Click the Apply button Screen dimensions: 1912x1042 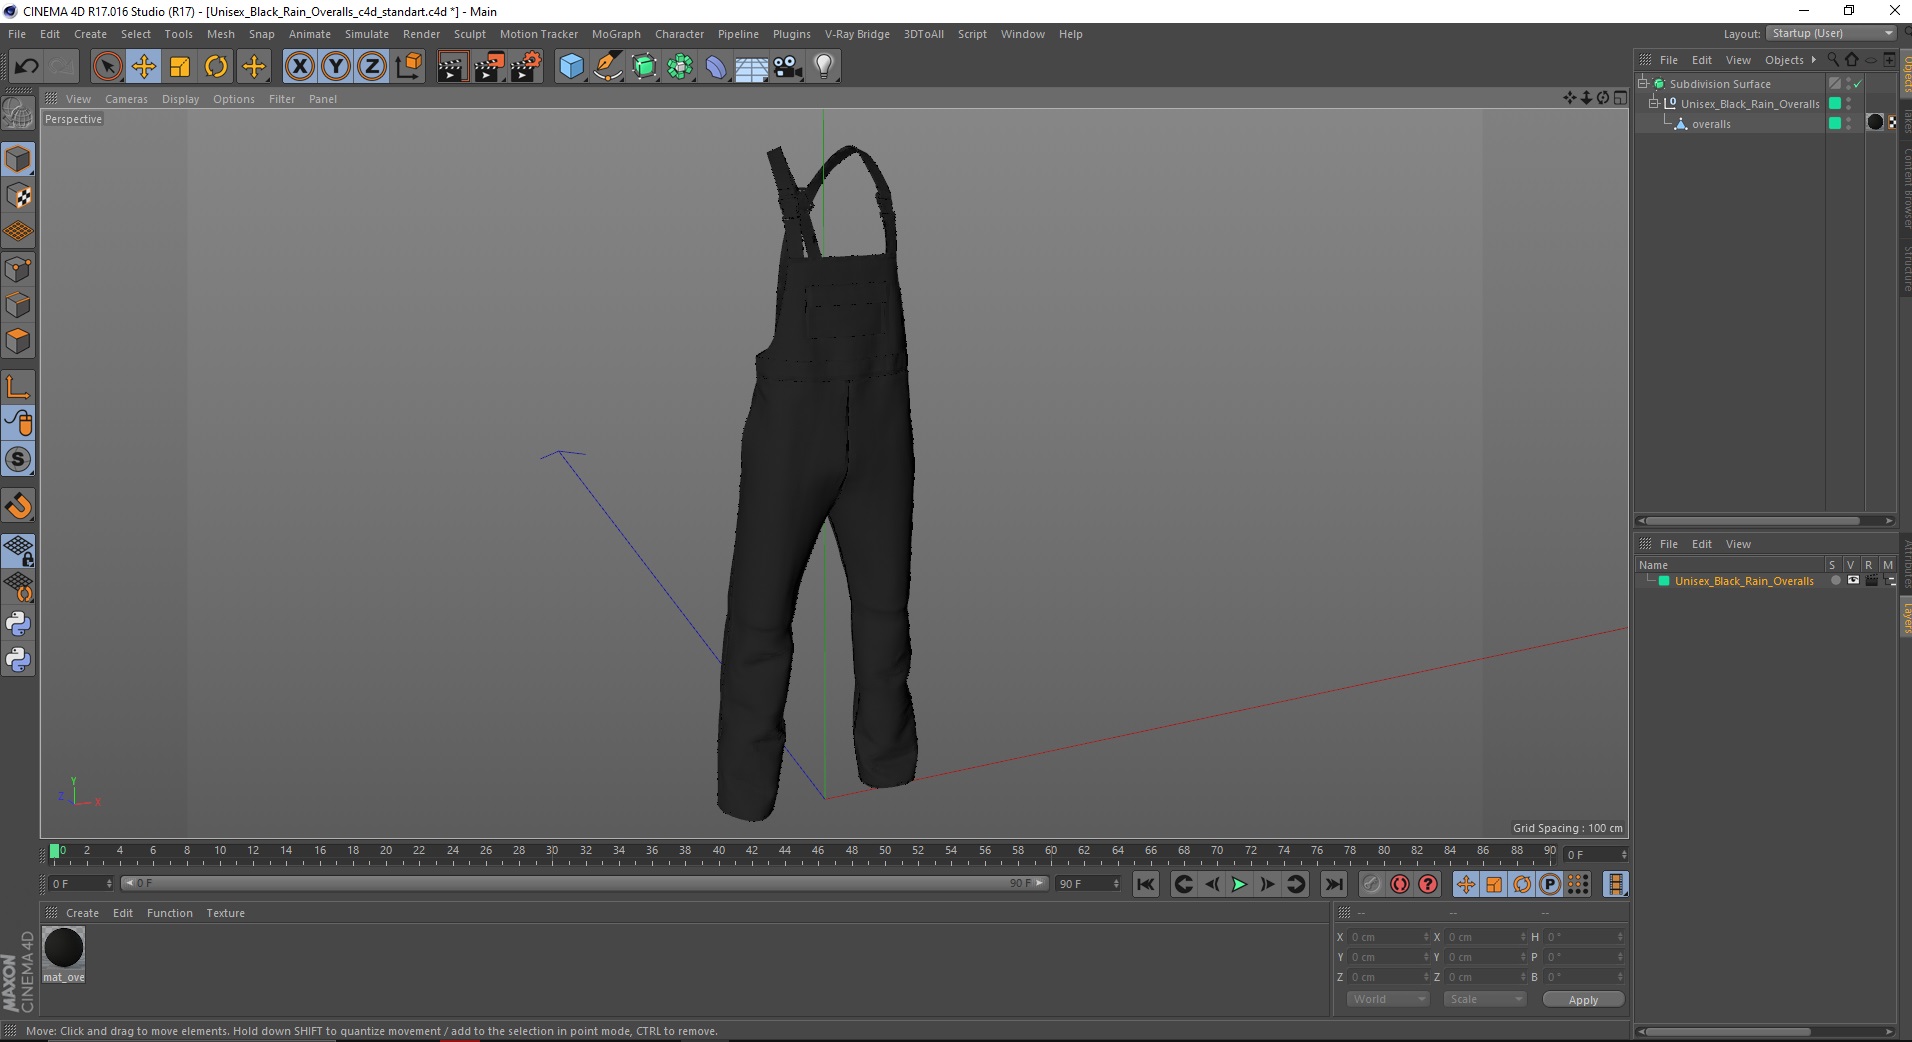click(x=1583, y=1000)
